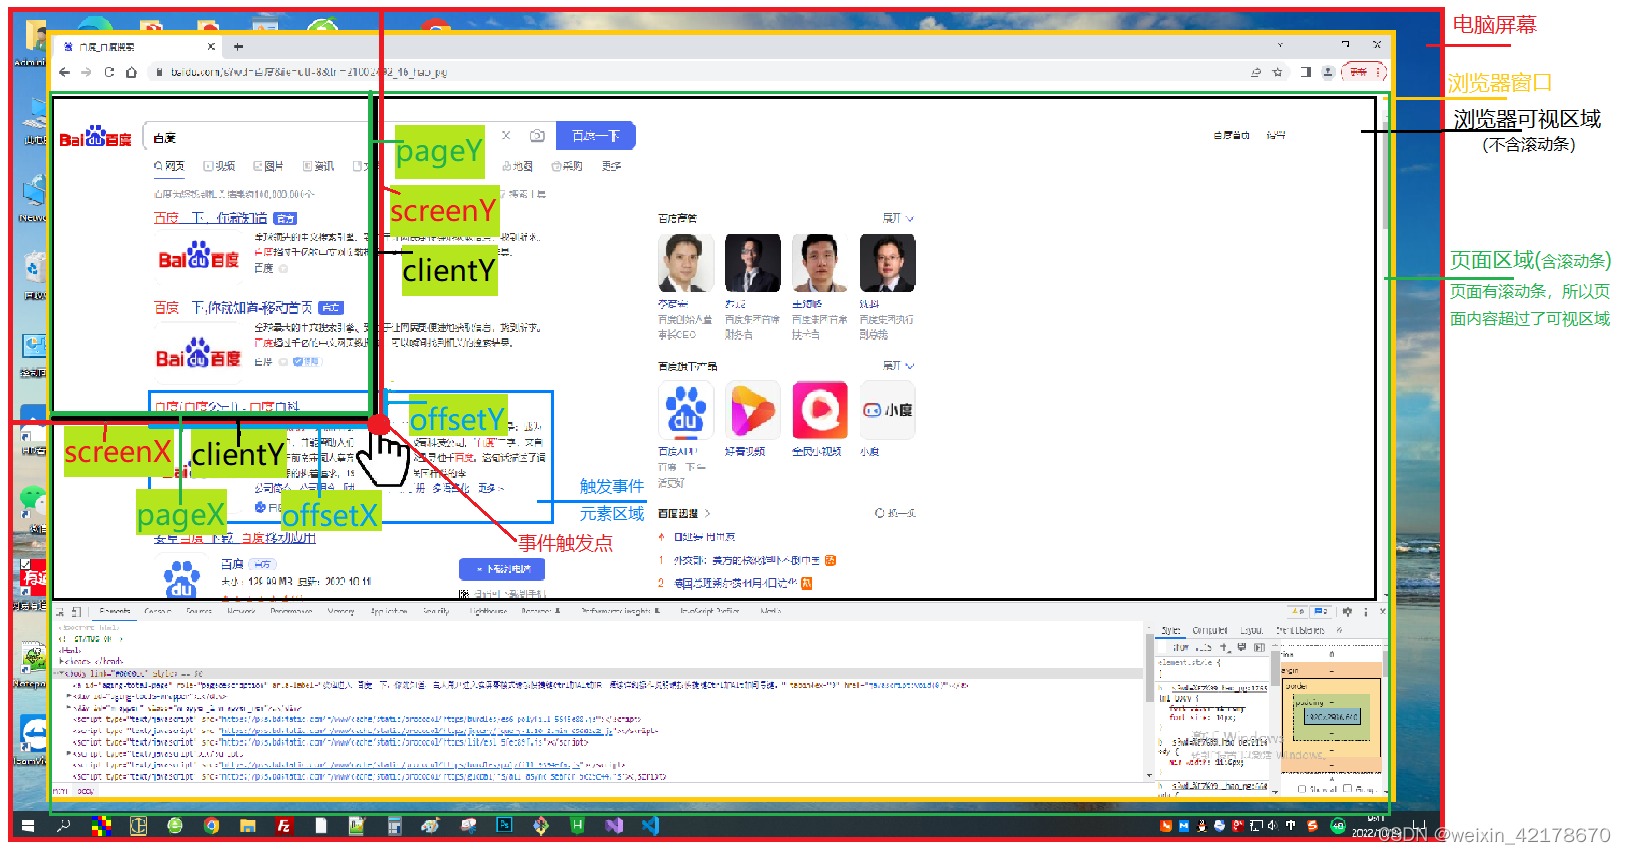Open Baidu image search camera icon

[x=537, y=135]
